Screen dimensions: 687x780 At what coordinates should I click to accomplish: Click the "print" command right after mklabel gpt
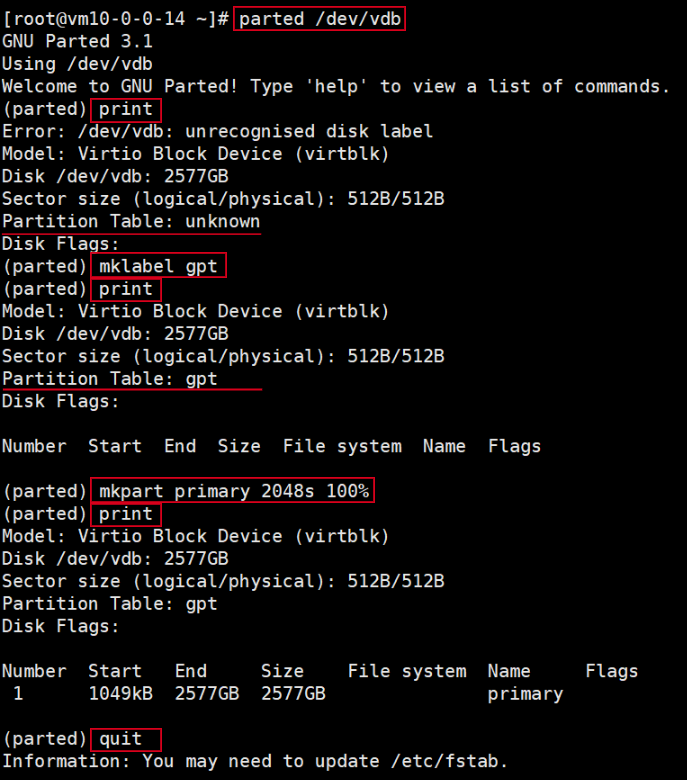[126, 289]
